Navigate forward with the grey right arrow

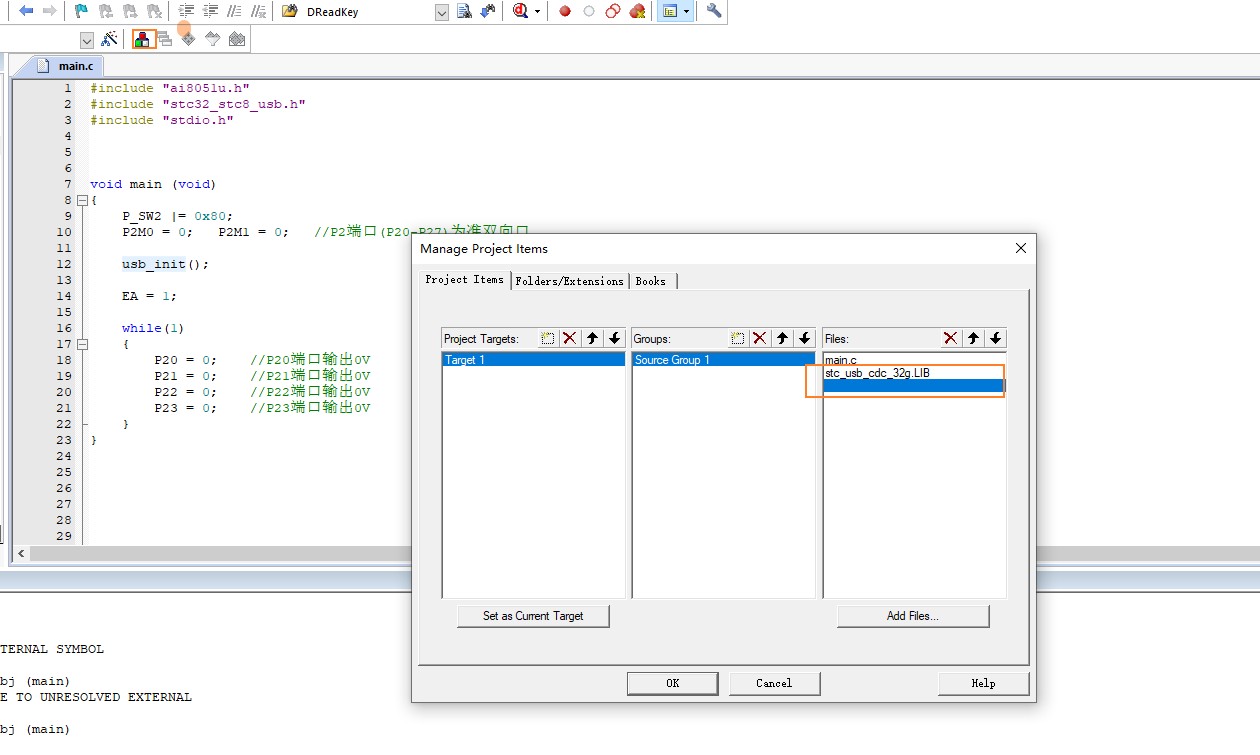49,11
